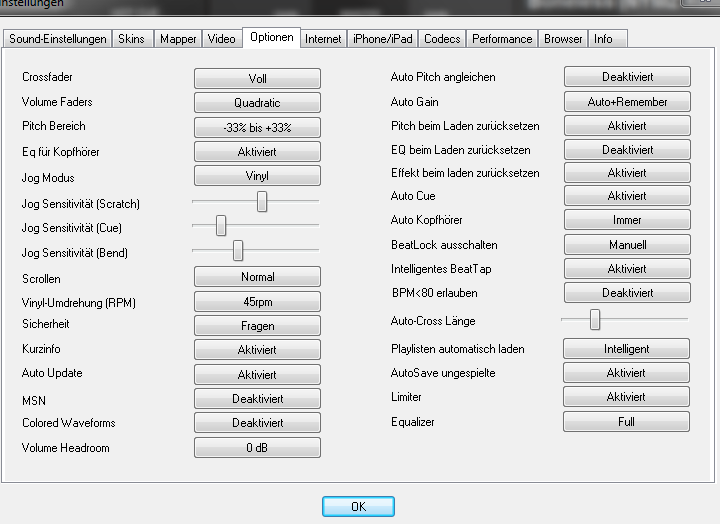Toggle Eq für Kopfhörer setting
This screenshot has height=524, width=720.
pos(257,152)
